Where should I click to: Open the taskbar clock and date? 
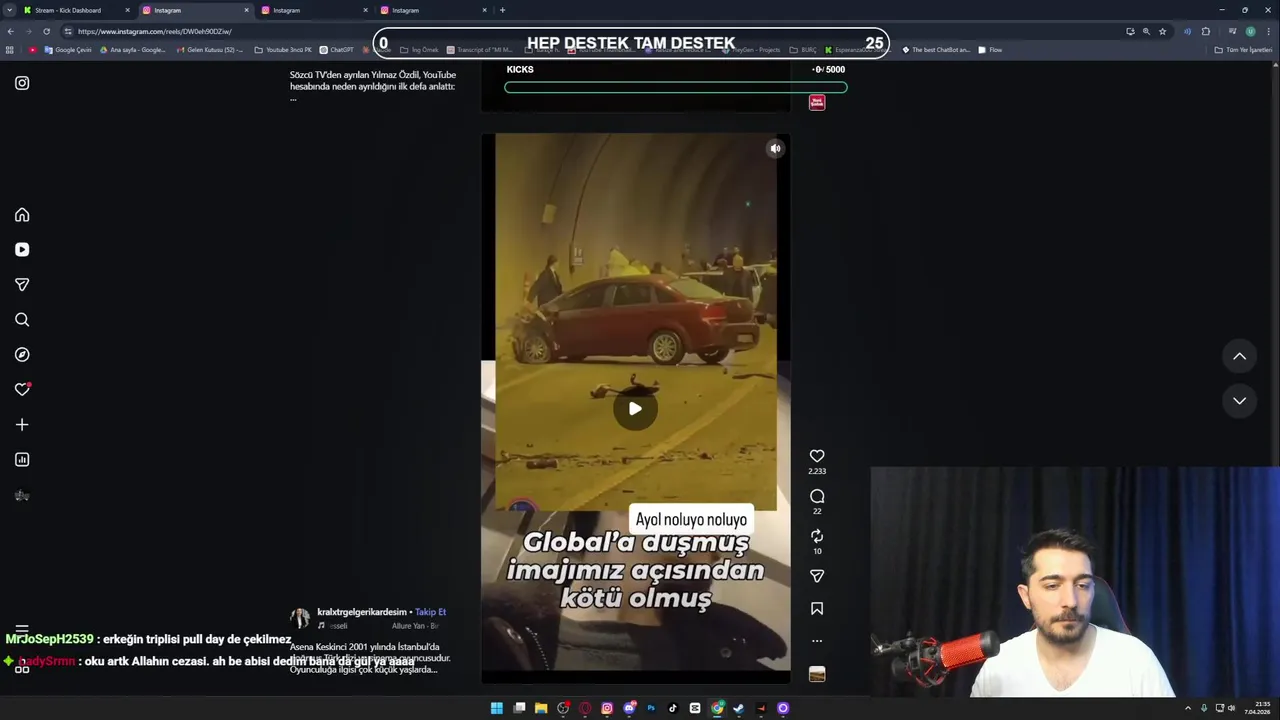pyautogui.click(x=1258, y=708)
